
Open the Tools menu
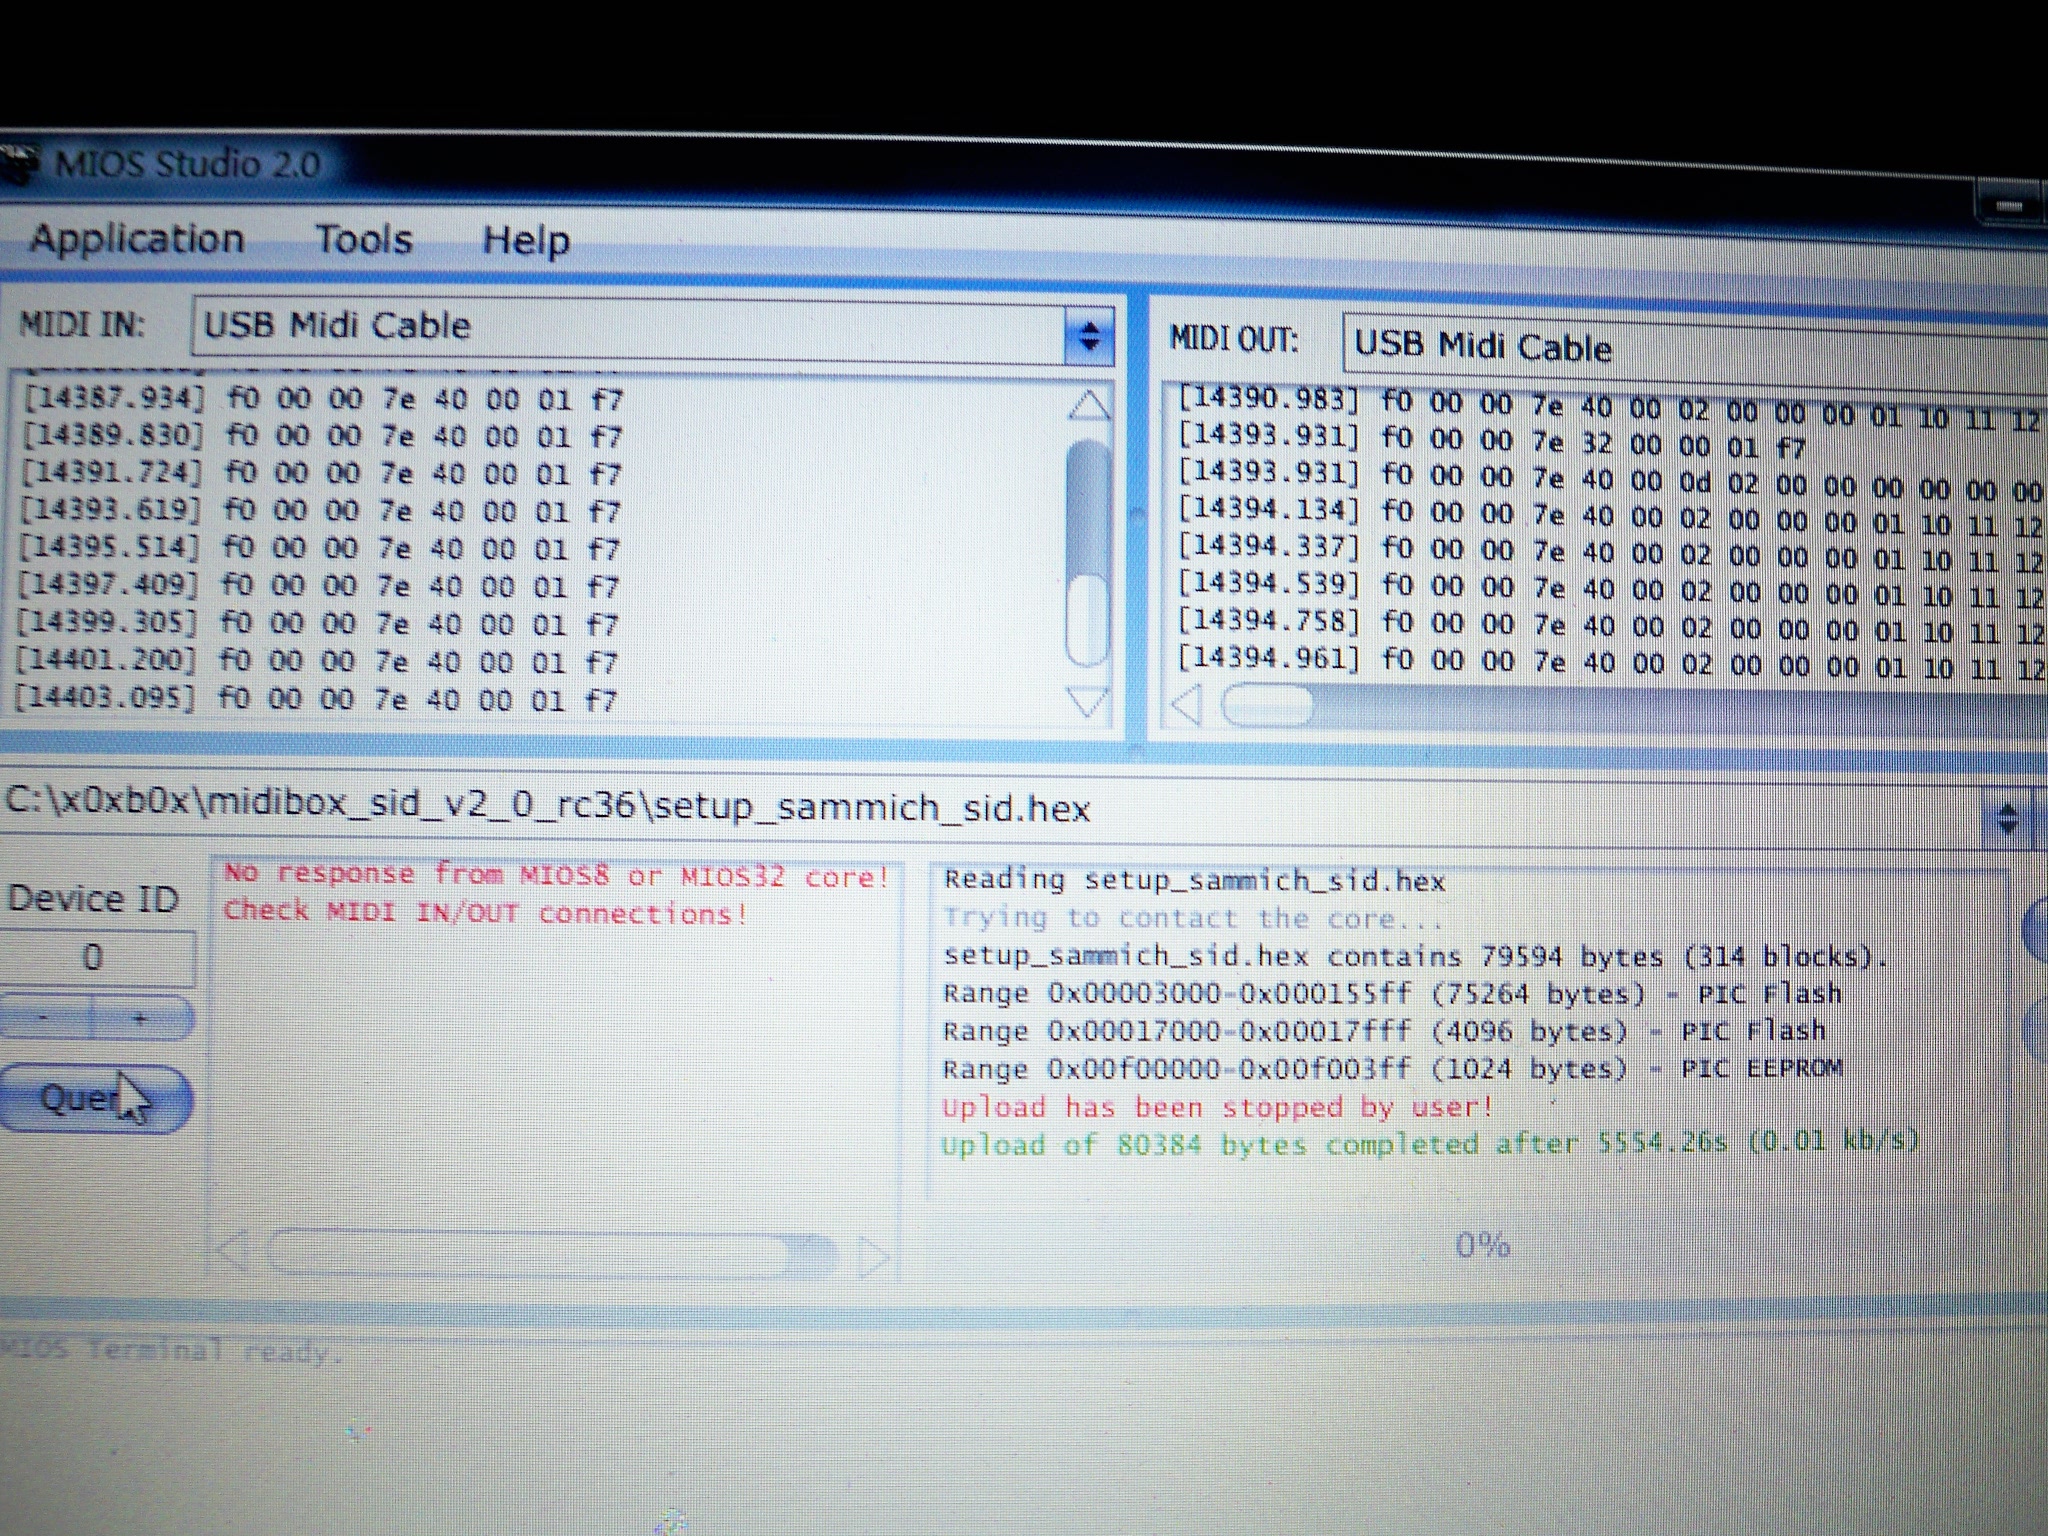point(364,240)
